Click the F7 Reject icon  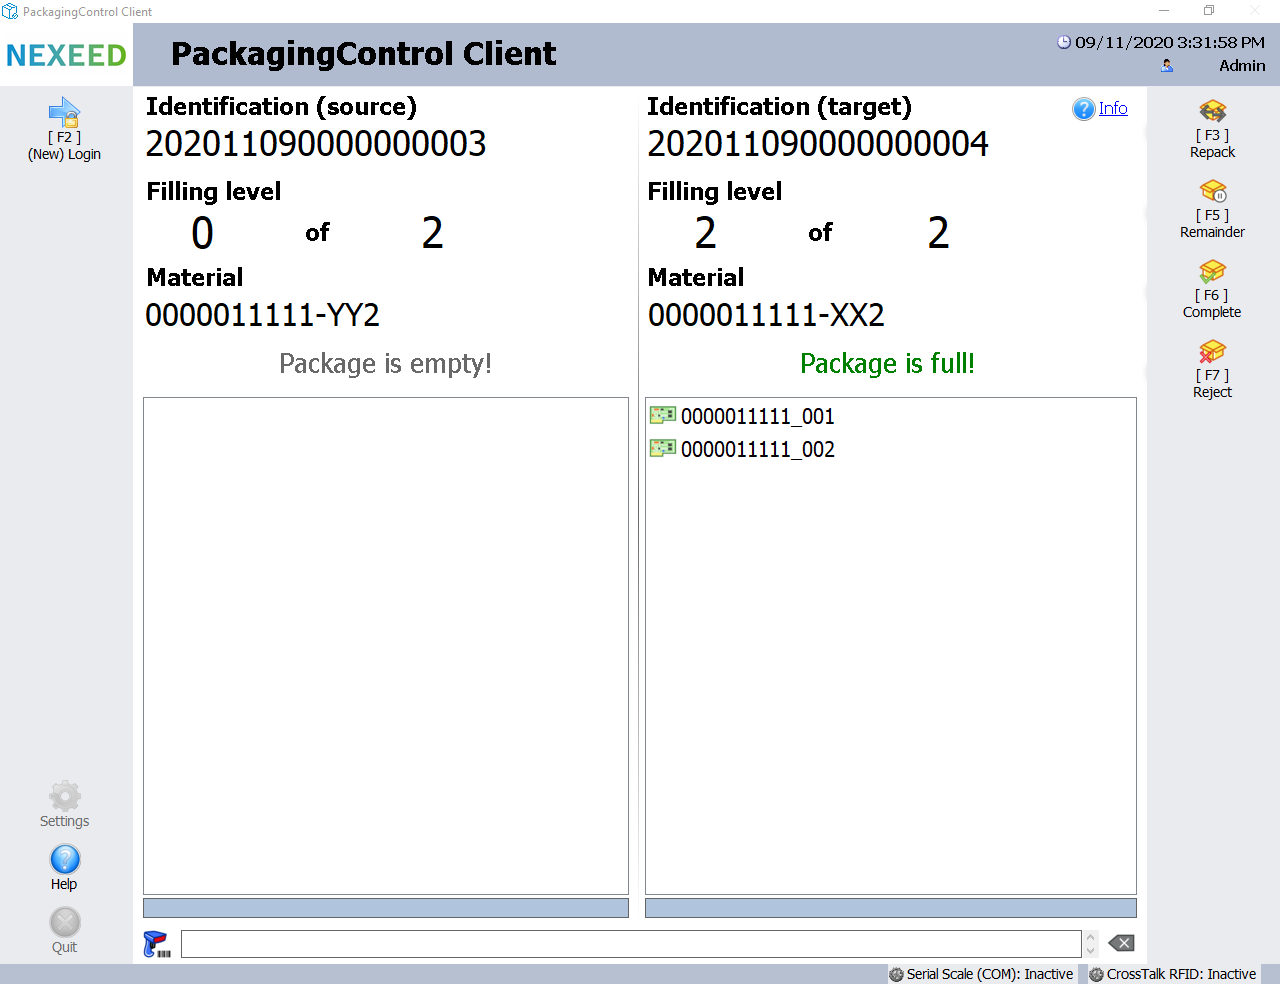click(x=1212, y=351)
